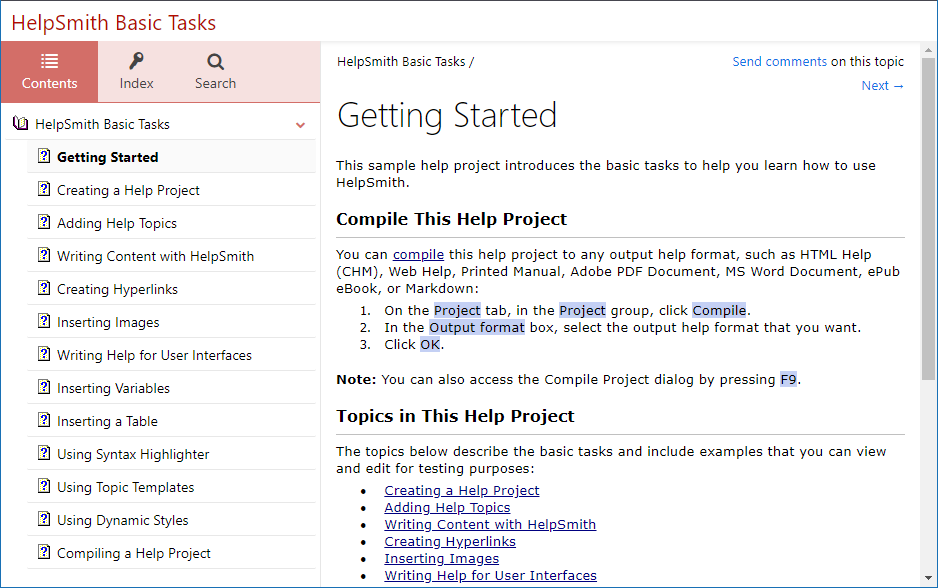Select Creating a Help Project tree item
Screen dimensions: 938x588
(171, 190)
